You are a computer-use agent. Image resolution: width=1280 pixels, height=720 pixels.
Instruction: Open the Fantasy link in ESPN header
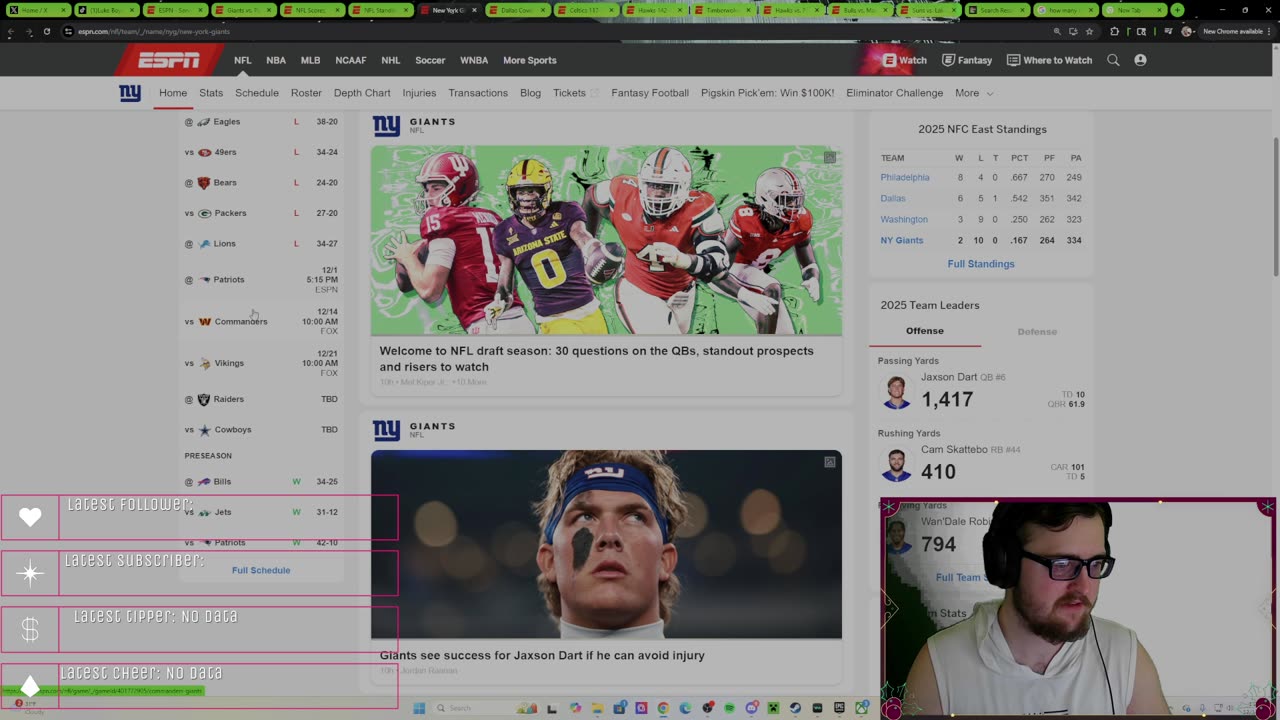click(967, 60)
